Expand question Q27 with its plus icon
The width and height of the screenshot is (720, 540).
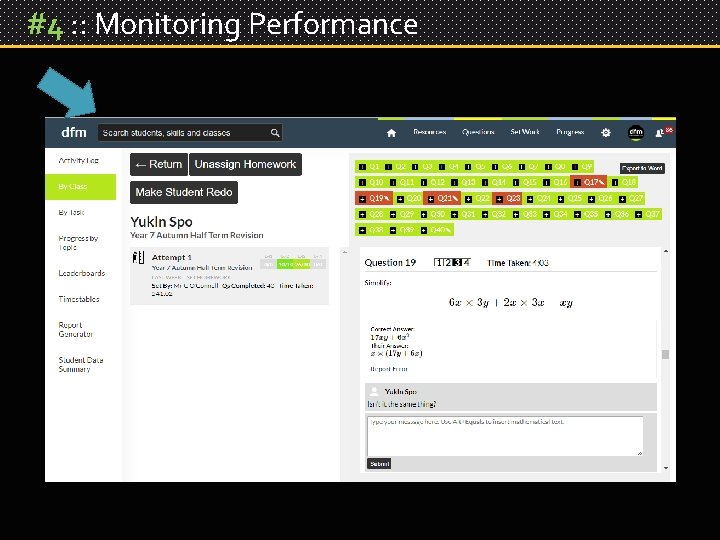tap(622, 199)
